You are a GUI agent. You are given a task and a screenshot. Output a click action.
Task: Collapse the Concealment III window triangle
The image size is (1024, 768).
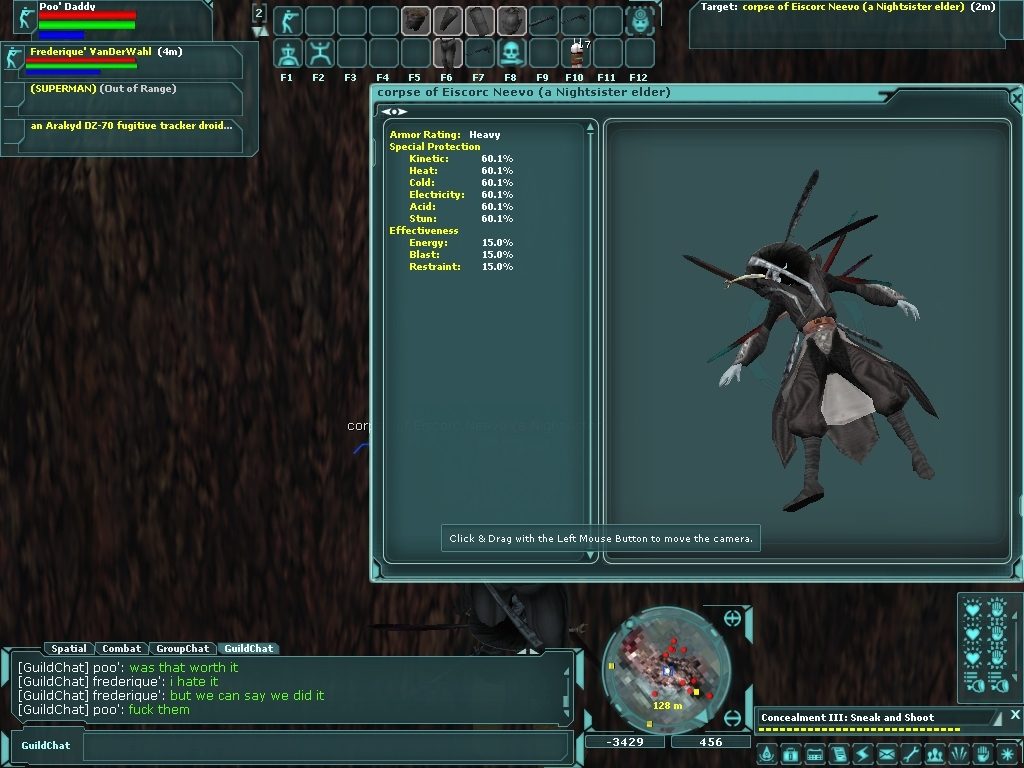pyautogui.click(x=997, y=718)
